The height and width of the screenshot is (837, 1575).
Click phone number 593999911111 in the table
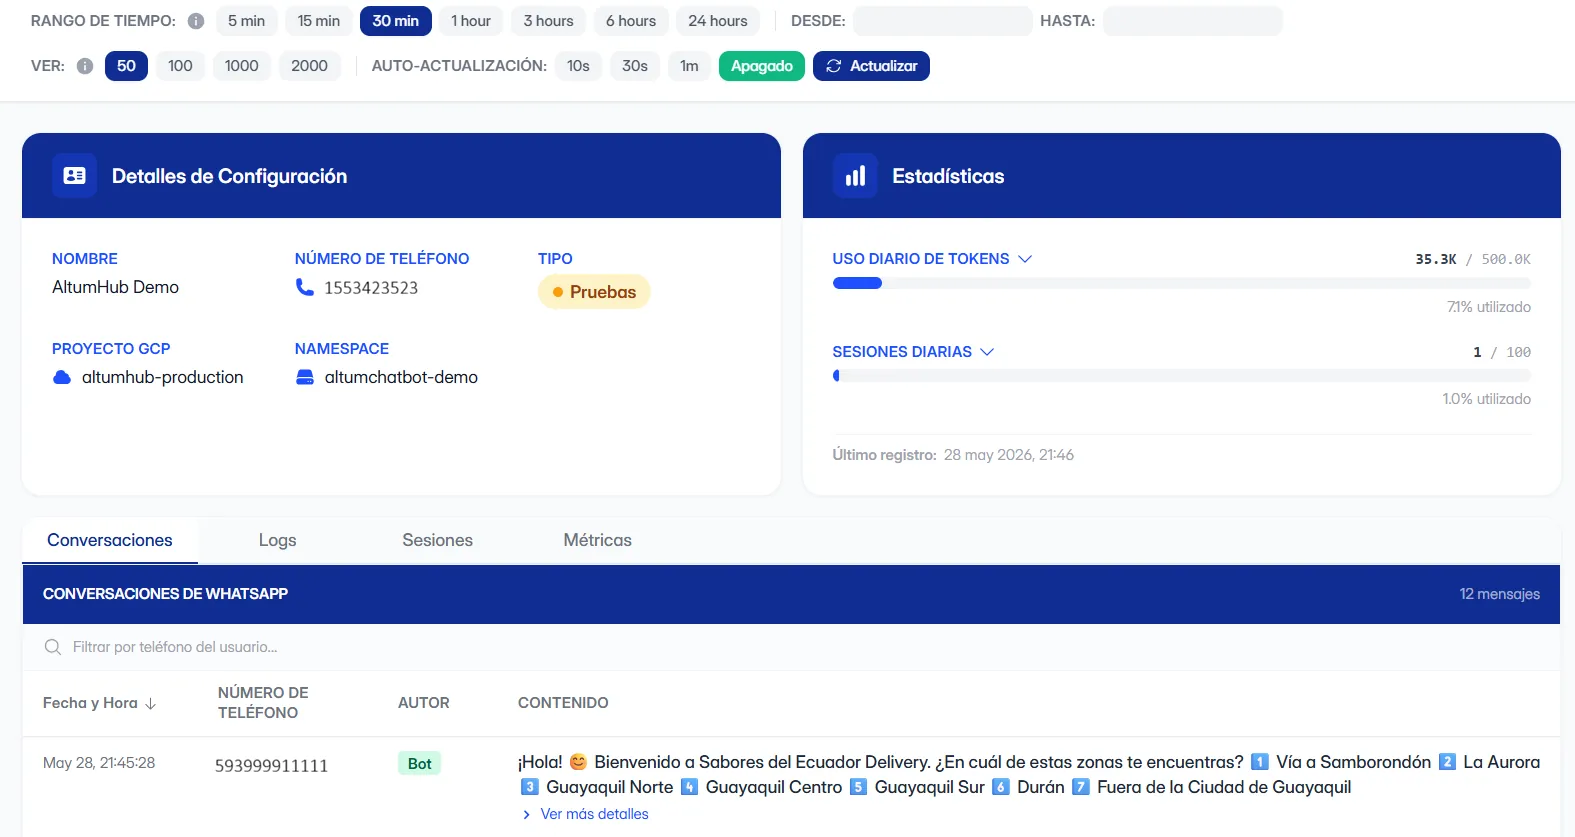pyautogui.click(x=271, y=766)
